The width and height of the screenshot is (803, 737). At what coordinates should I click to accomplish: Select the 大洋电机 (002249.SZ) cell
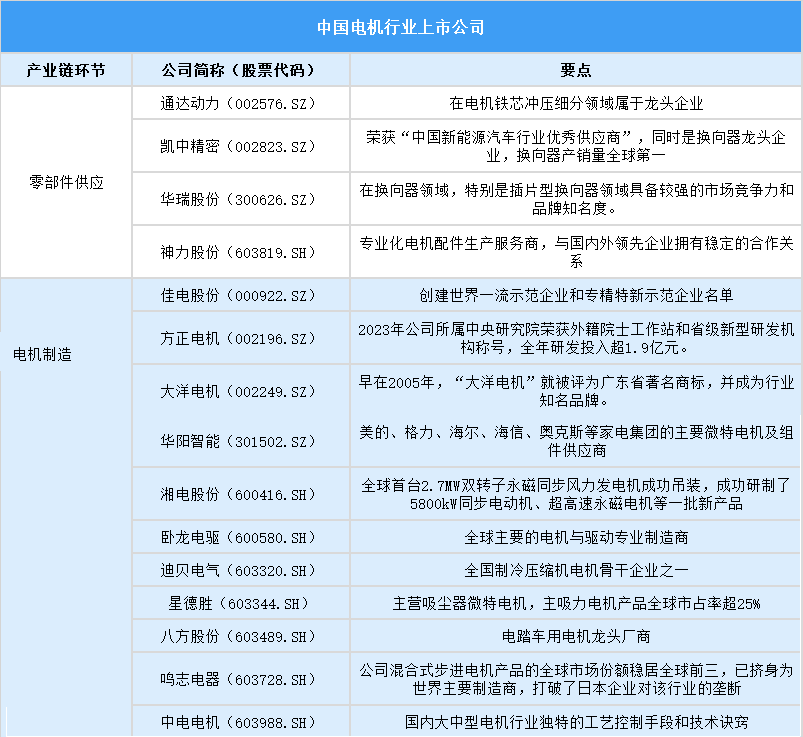tap(238, 390)
